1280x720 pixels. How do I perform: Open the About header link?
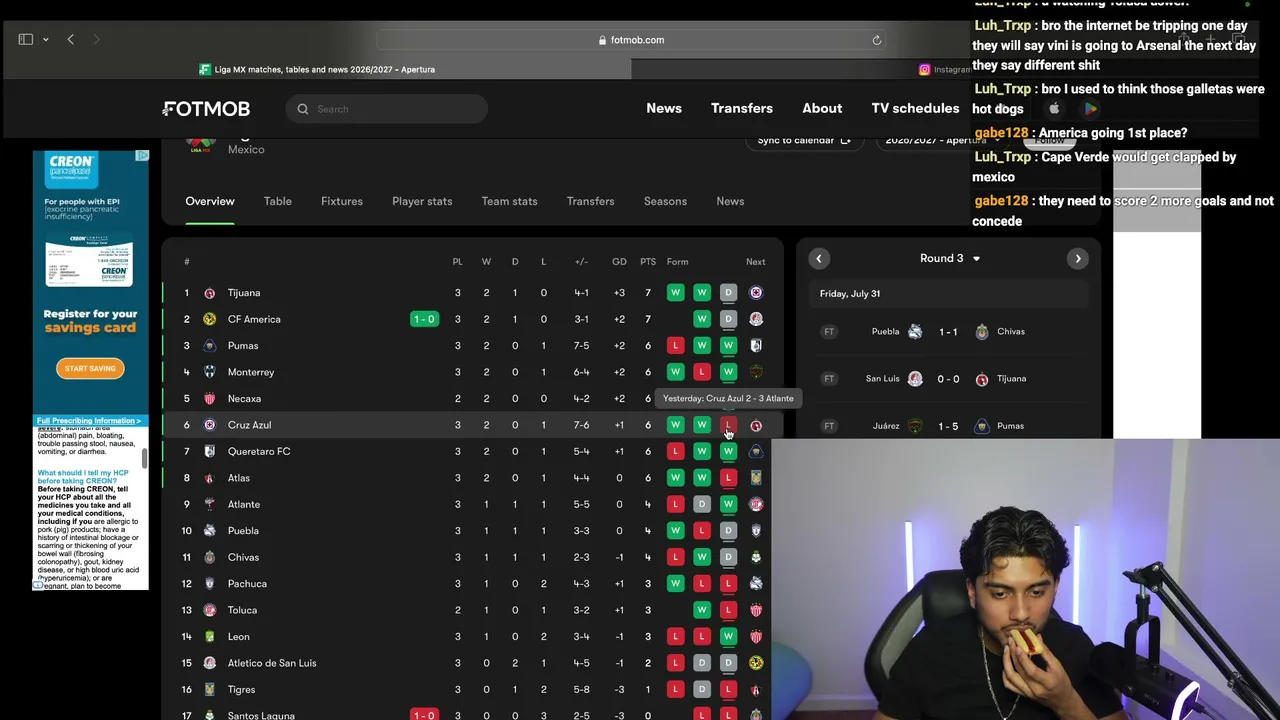tap(822, 108)
